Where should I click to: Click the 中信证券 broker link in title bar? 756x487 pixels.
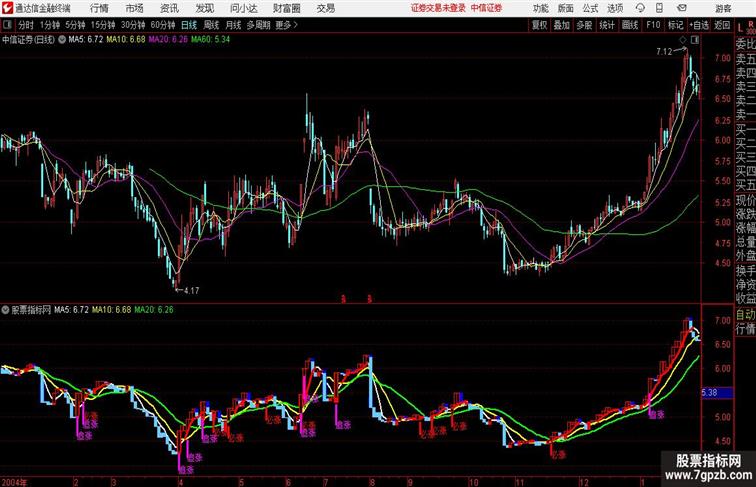486,8
